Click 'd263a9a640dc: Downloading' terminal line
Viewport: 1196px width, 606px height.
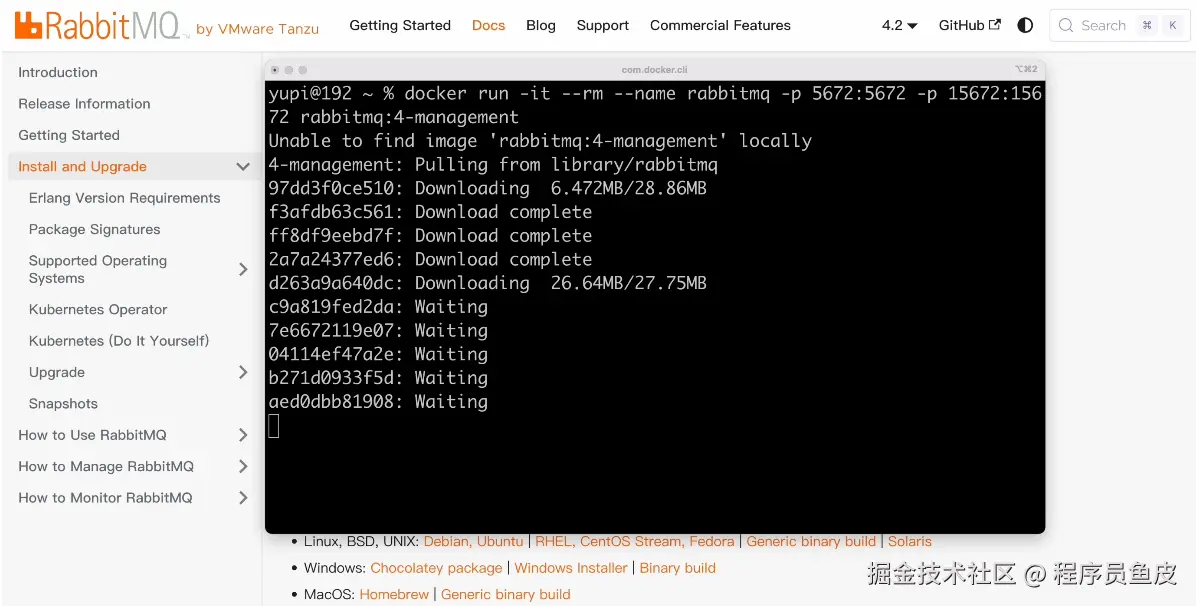487,283
